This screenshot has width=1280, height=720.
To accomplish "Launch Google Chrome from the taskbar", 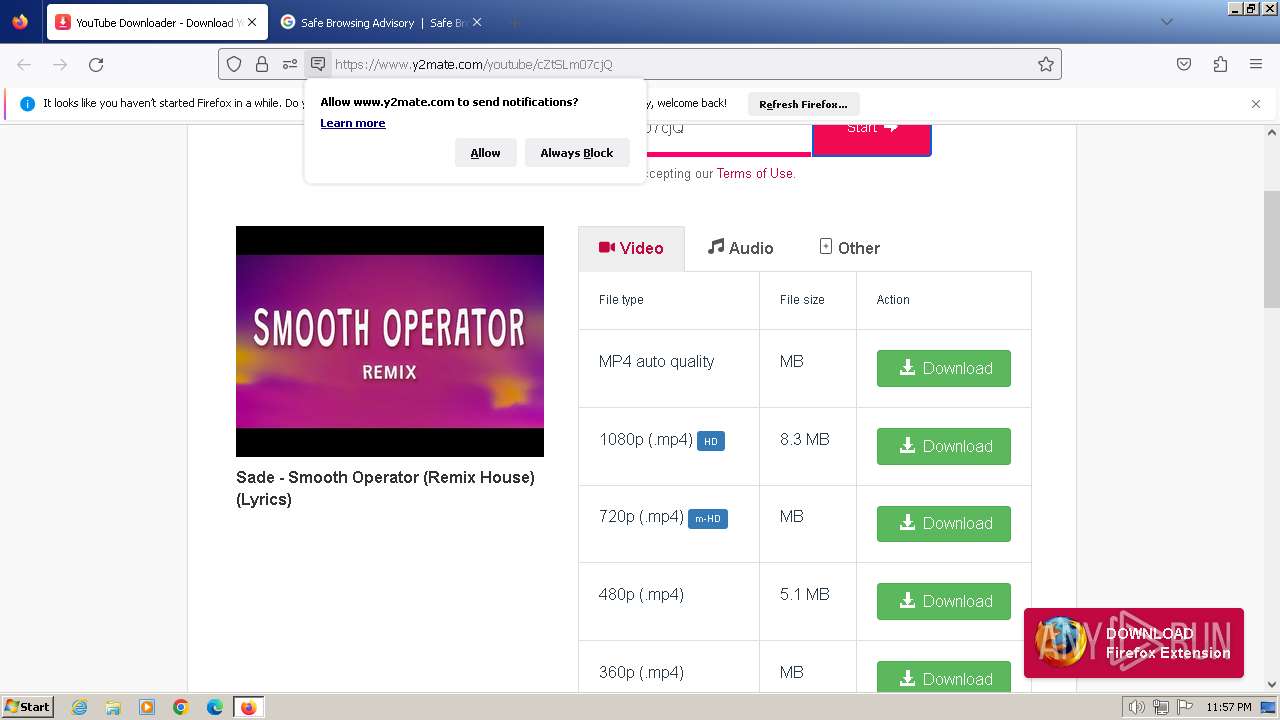I will coord(181,707).
